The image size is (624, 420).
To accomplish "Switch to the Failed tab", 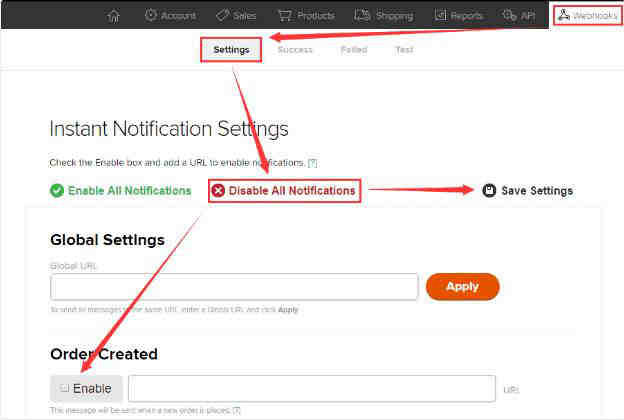I will pyautogui.click(x=354, y=50).
